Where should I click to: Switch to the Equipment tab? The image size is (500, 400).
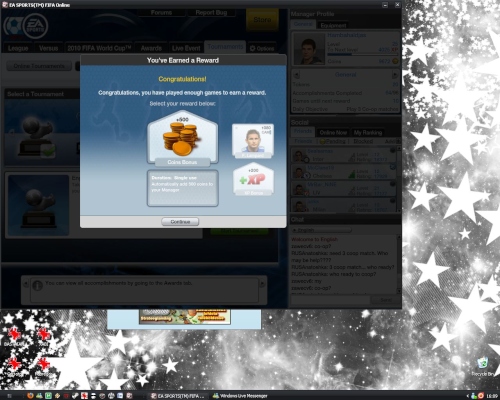(x=333, y=25)
